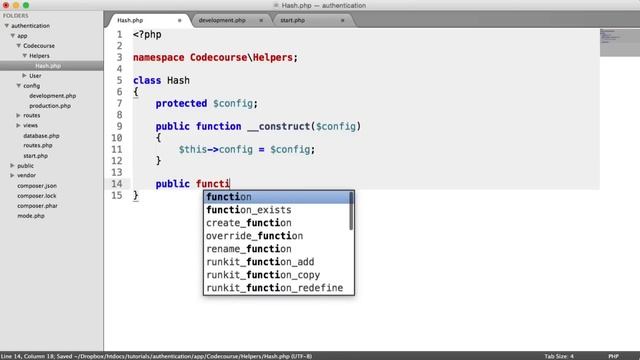Expand the User folder arrow
The image size is (640, 360).
[x=24, y=76]
